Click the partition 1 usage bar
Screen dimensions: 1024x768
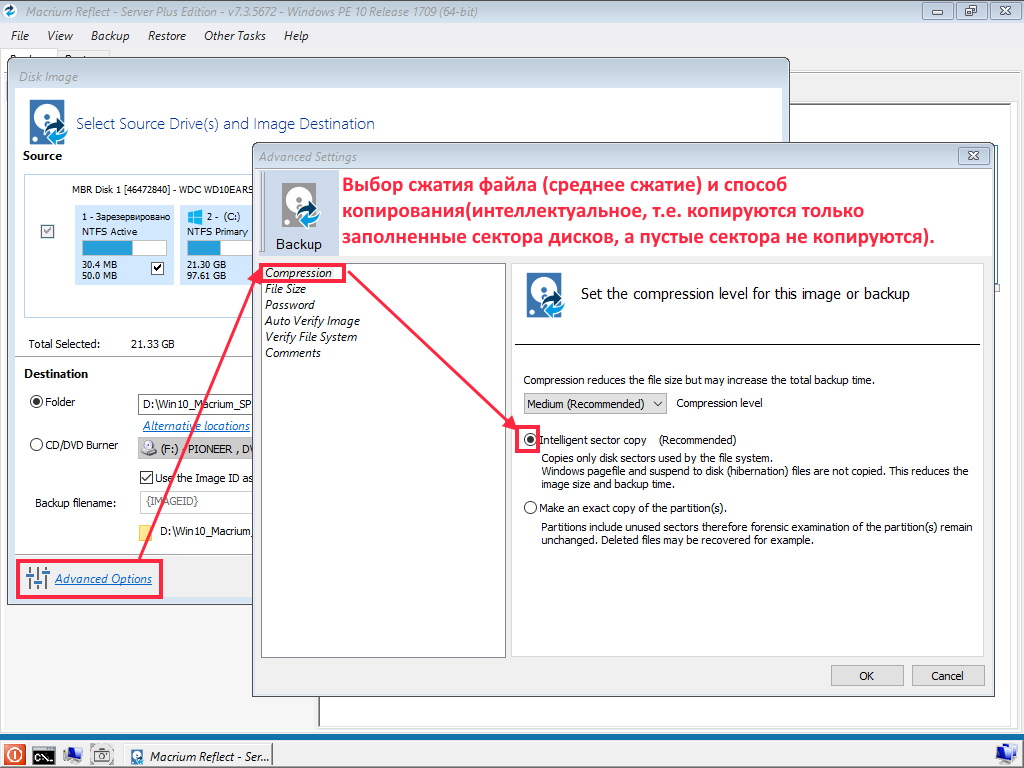click(124, 248)
